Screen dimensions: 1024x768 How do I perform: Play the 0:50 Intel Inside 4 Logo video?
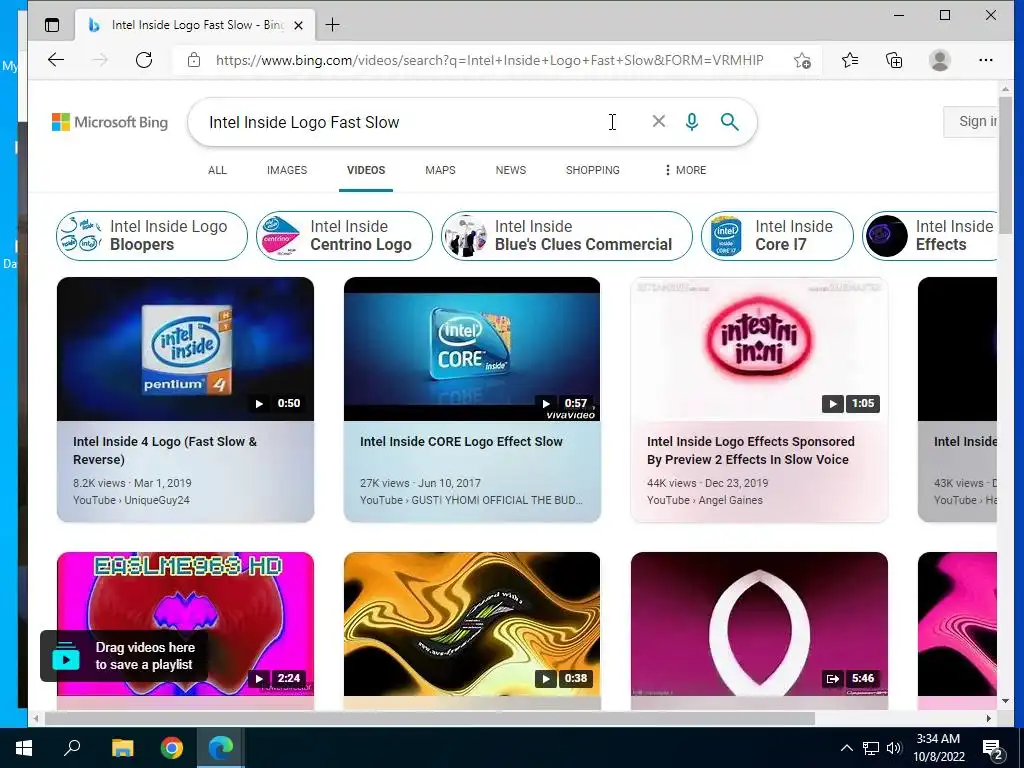pos(259,404)
